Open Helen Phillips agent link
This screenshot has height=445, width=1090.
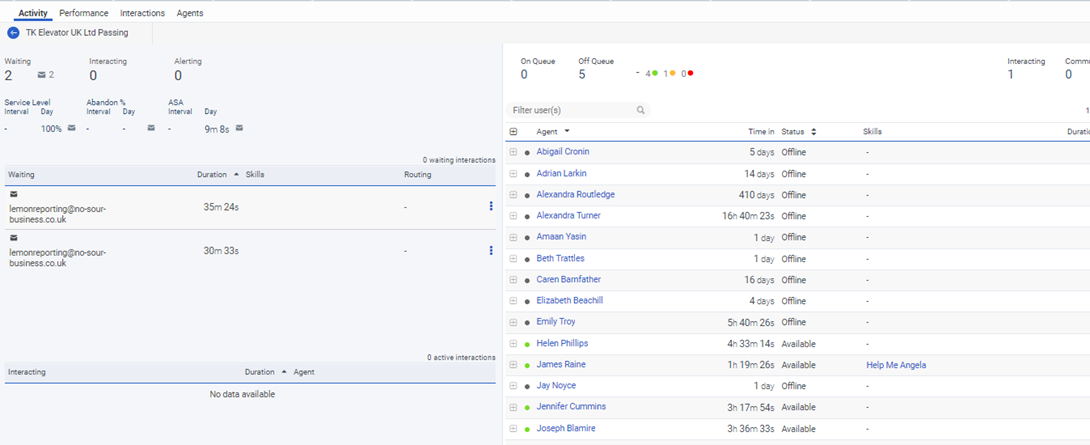pos(562,344)
